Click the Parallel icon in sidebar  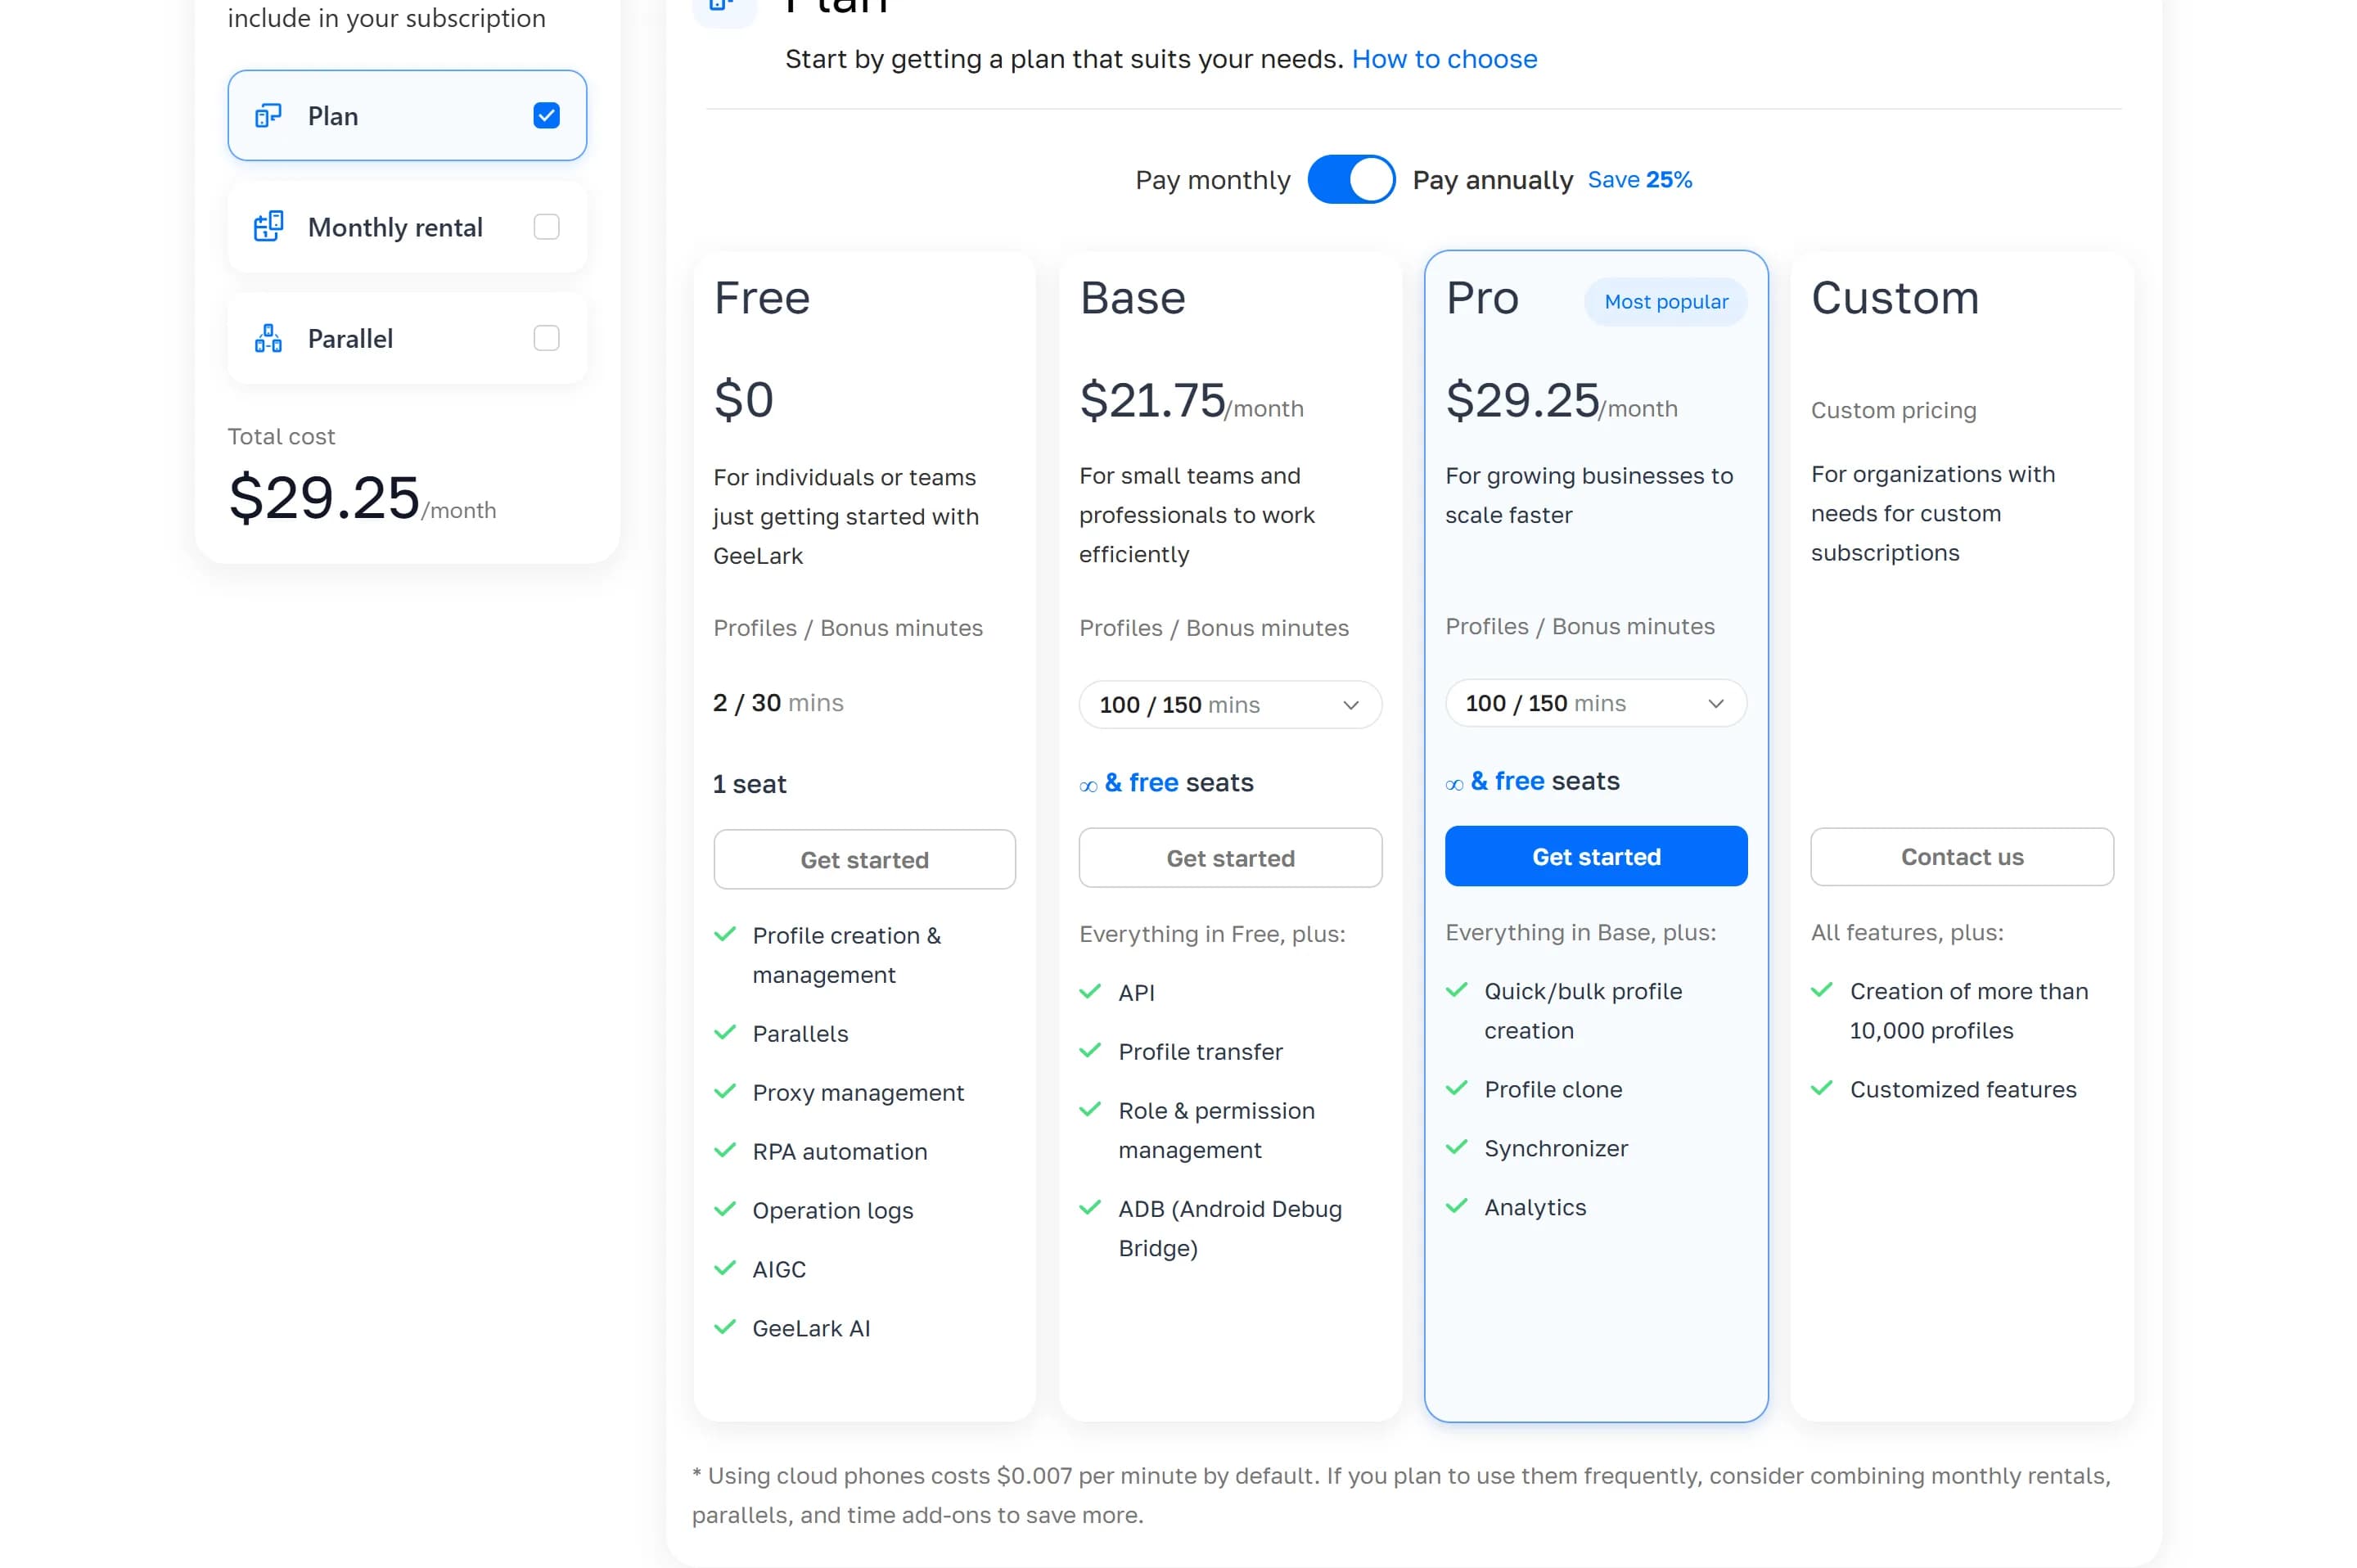(x=268, y=338)
